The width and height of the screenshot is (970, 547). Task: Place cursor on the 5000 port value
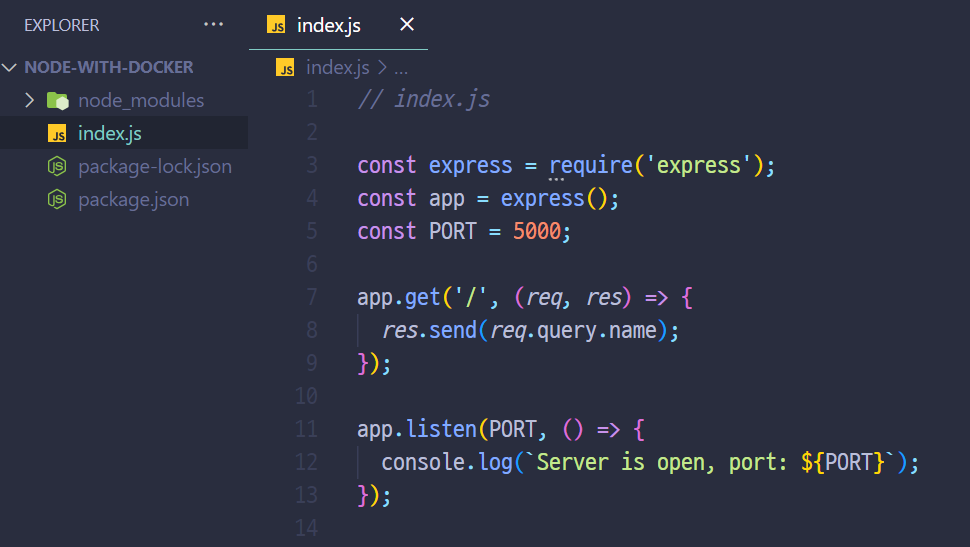click(x=536, y=231)
